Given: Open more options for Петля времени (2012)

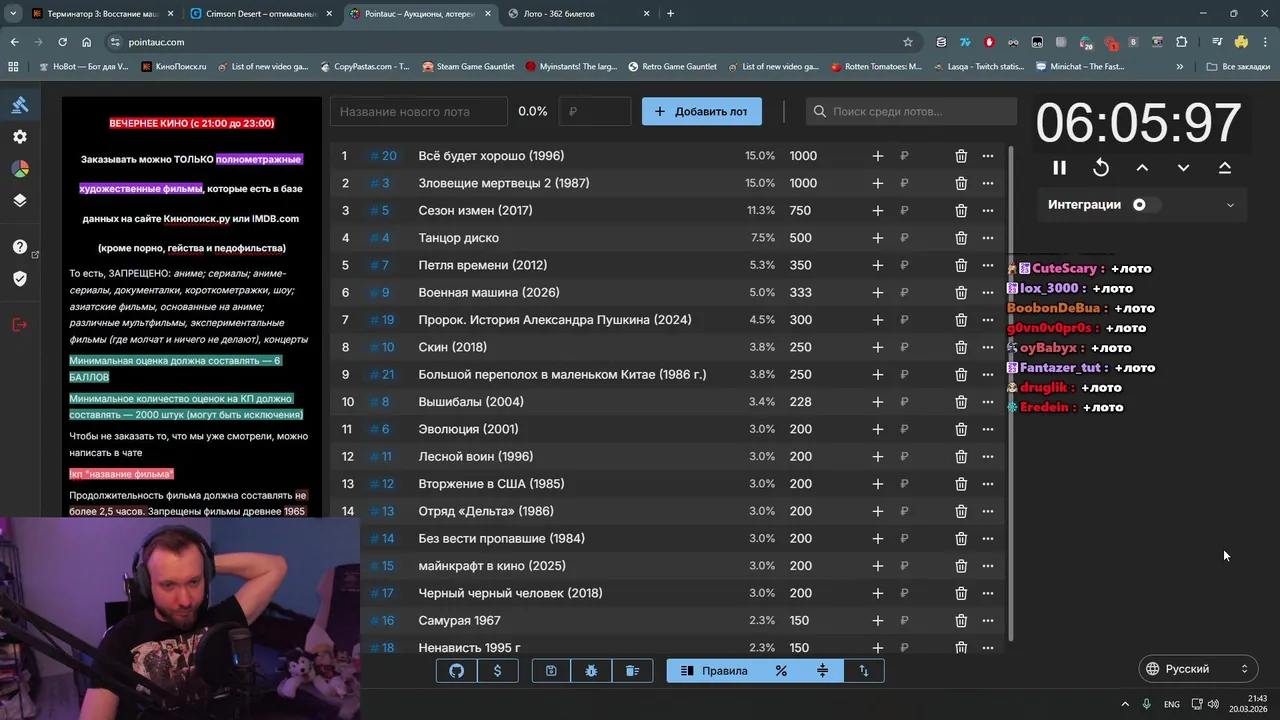Looking at the screenshot, I should click(x=988, y=266).
